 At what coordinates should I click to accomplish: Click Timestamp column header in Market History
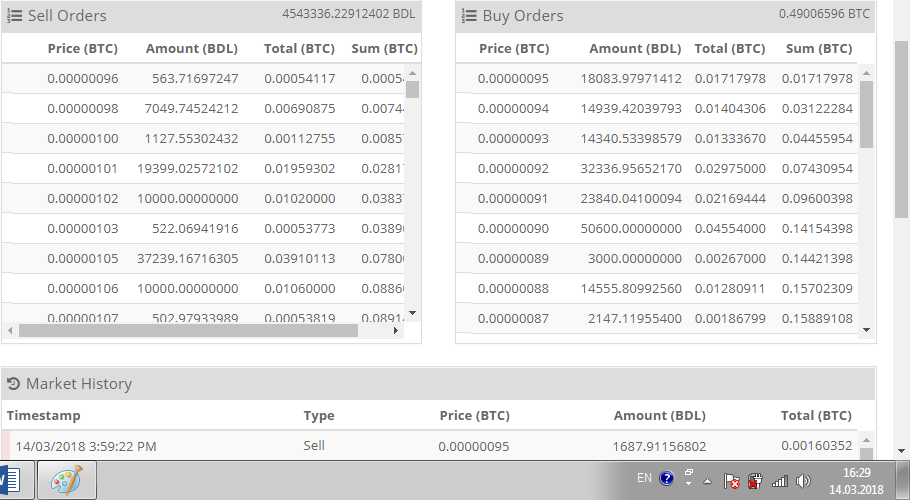pos(43,415)
